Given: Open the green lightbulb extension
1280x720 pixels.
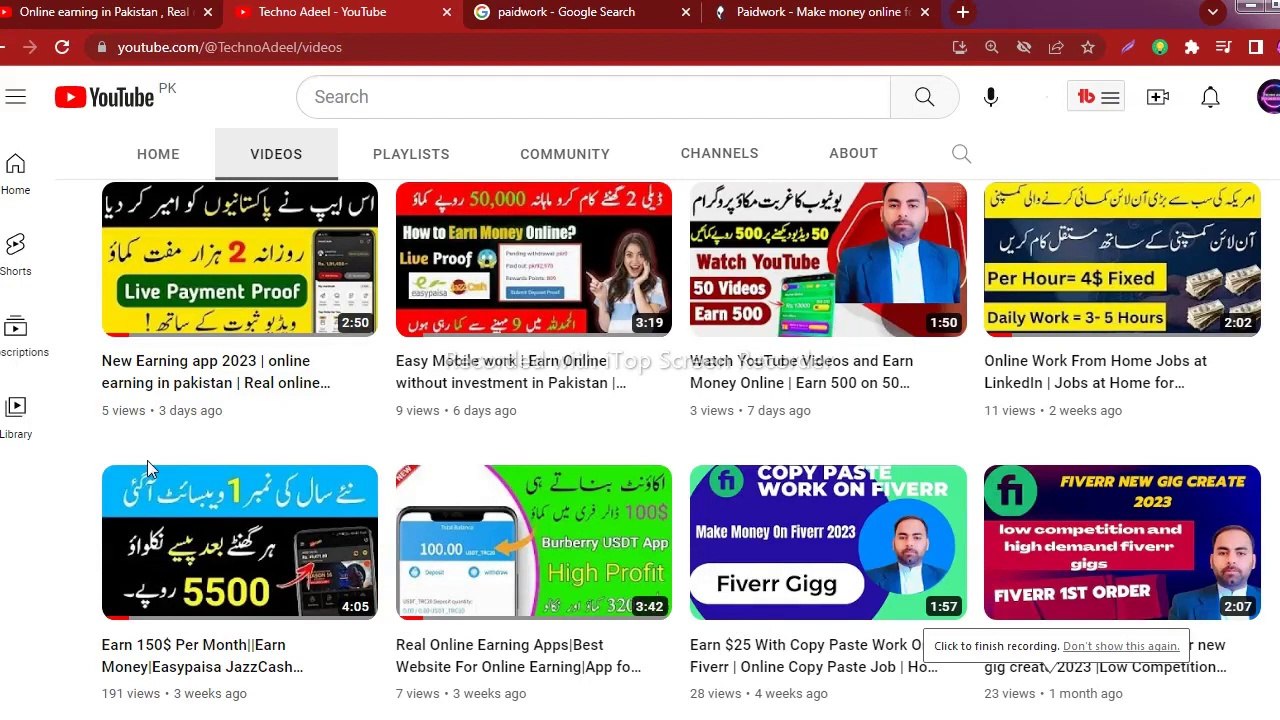Looking at the screenshot, I should click(x=1160, y=47).
